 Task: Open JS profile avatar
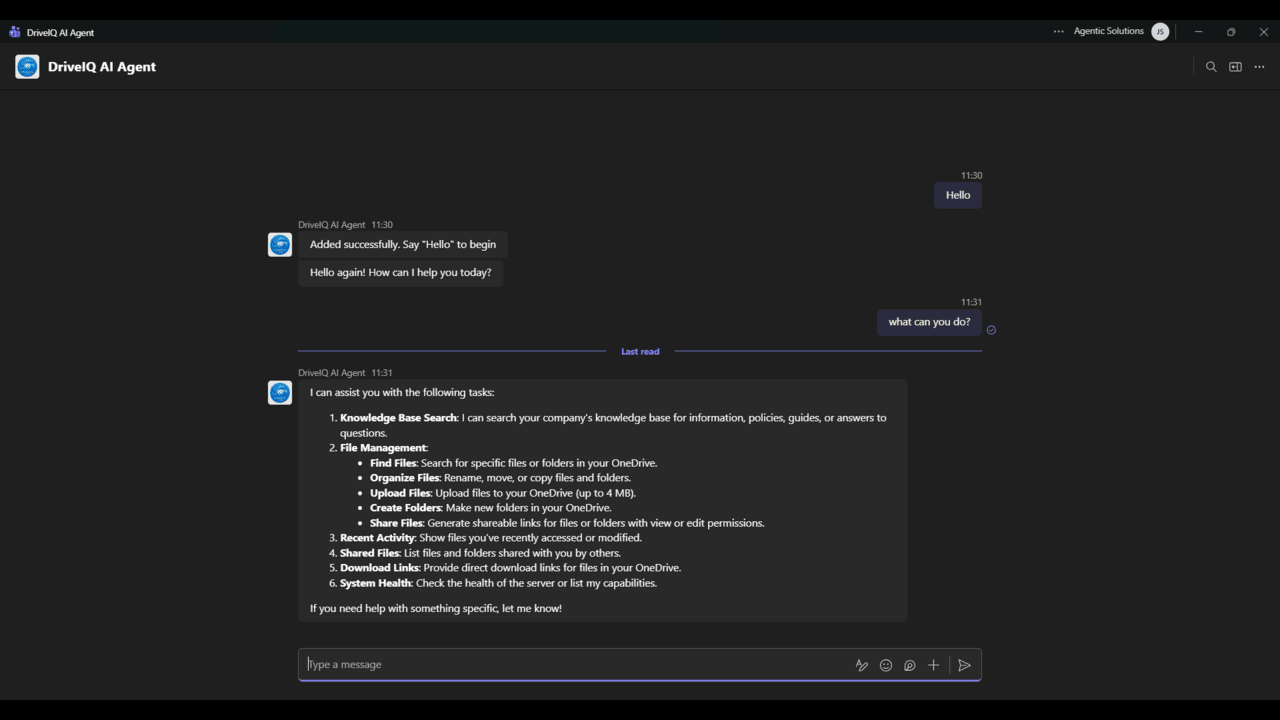(x=1160, y=32)
